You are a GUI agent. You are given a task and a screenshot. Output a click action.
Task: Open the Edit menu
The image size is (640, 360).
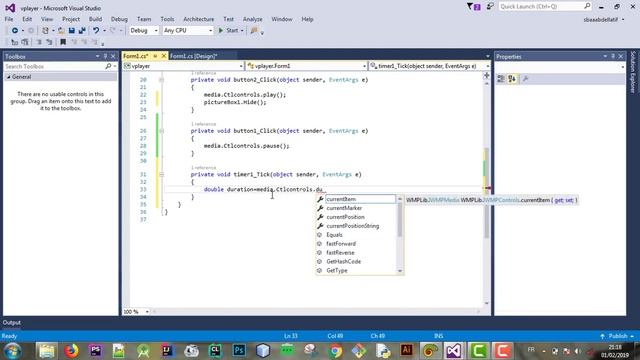(x=27, y=19)
